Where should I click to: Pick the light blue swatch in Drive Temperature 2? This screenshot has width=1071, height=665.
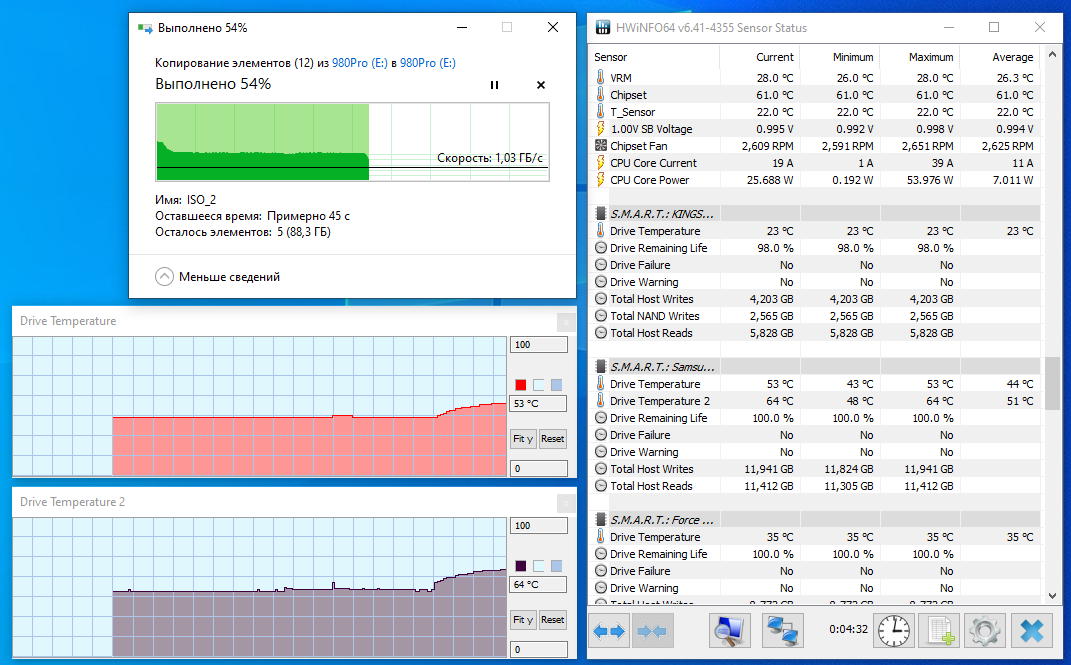(557, 566)
